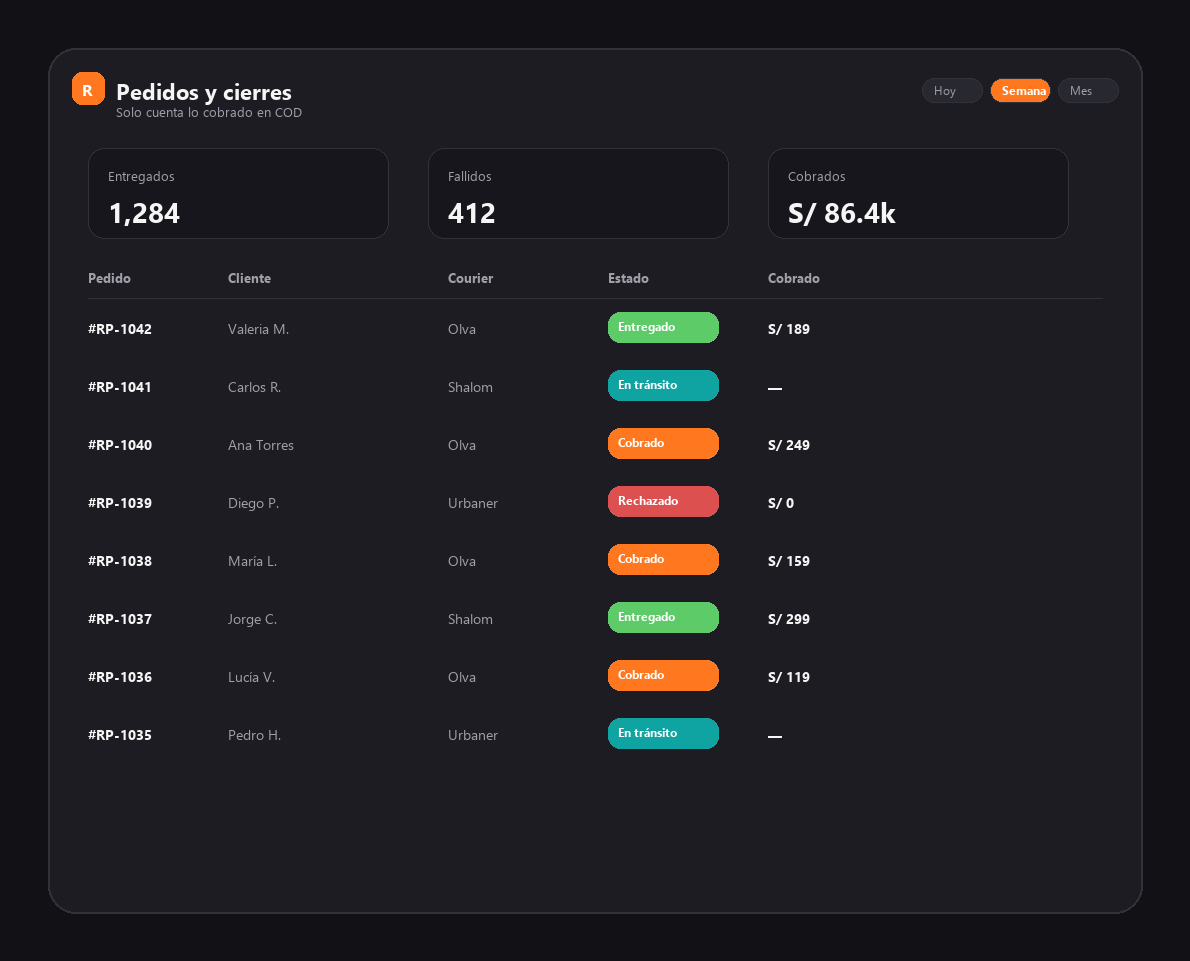Screen dimensions: 1190x961
Task: Click the Courier column header
Action: pos(470,279)
